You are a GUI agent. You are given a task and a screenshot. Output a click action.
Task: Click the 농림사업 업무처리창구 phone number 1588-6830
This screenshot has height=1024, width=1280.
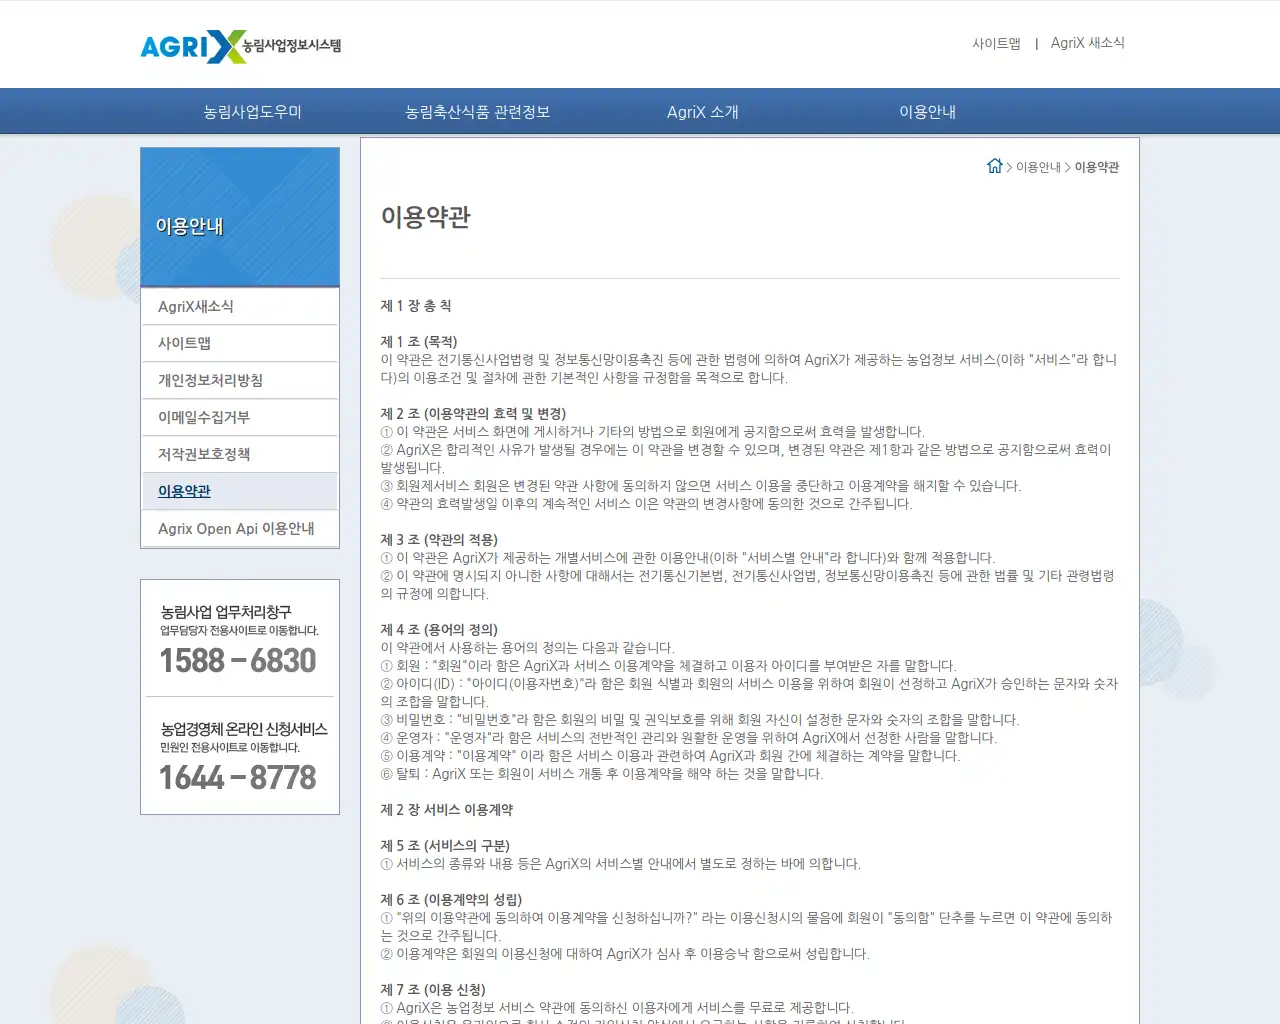238,660
